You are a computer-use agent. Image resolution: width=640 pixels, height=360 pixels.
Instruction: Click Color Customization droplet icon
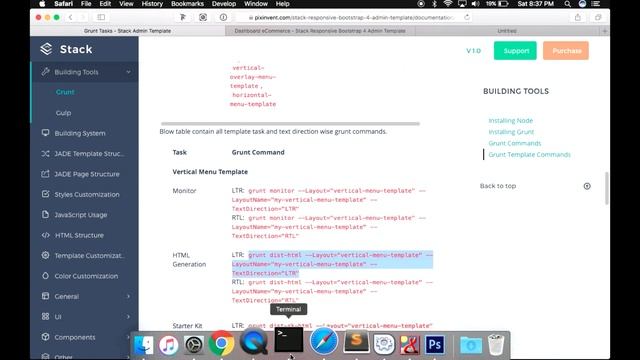pos(45,276)
